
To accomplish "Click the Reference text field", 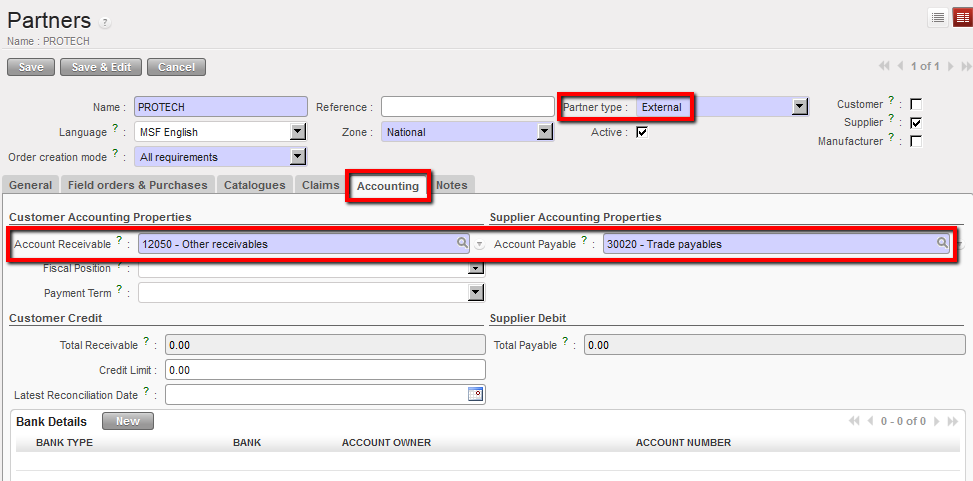I will (x=467, y=107).
